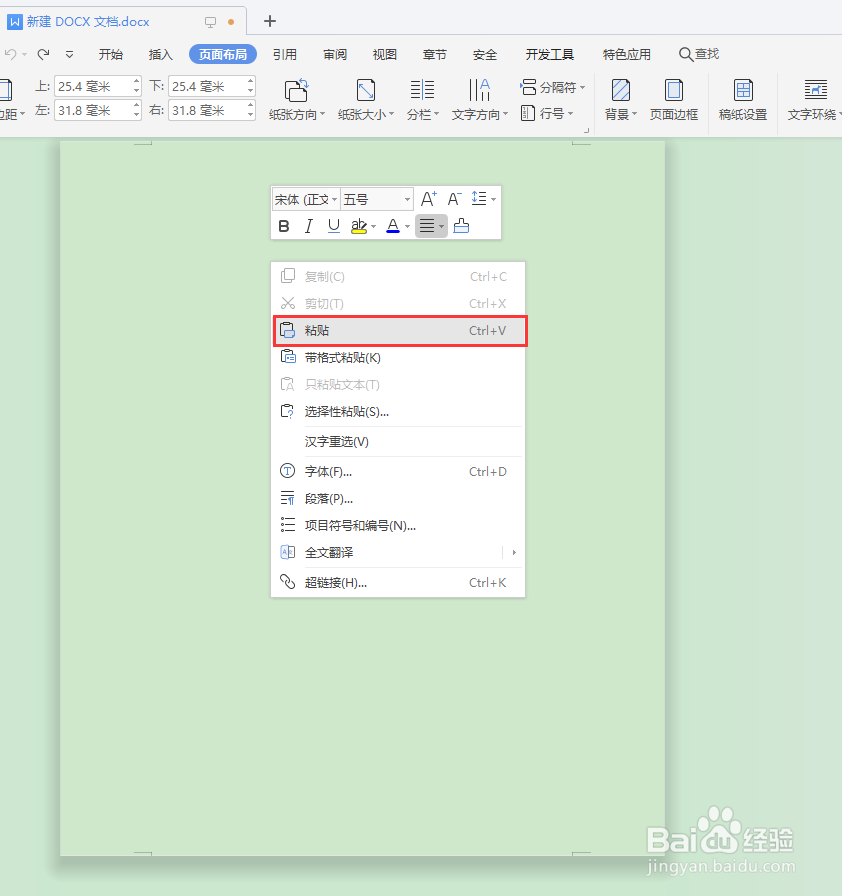The image size is (842, 896).
Task: Open the 特色应用 tab
Action: point(627,54)
